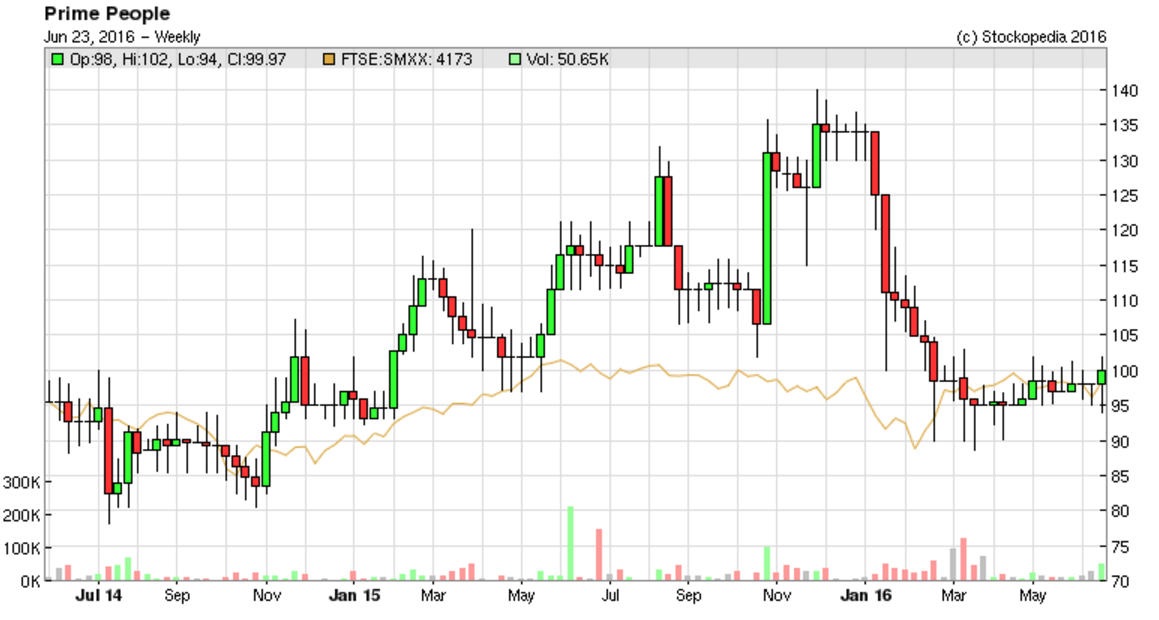Click the big green candle rising to 131
The image size is (1159, 620).
[x=767, y=238]
